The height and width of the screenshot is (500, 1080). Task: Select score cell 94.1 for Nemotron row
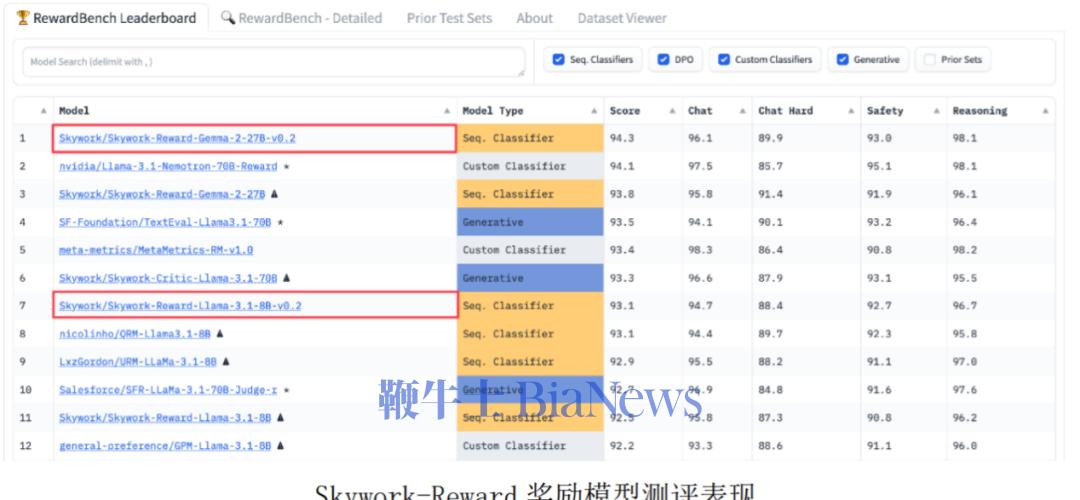coord(622,167)
